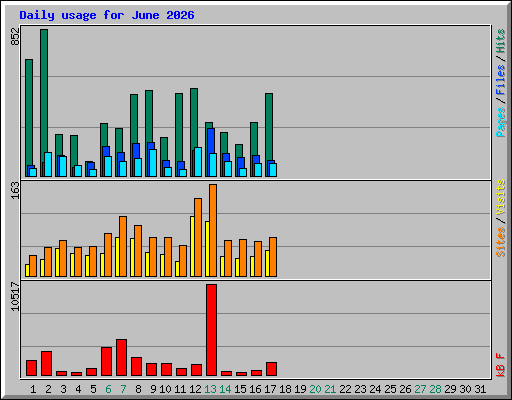Click day 17 on the x-axis

click(x=270, y=389)
